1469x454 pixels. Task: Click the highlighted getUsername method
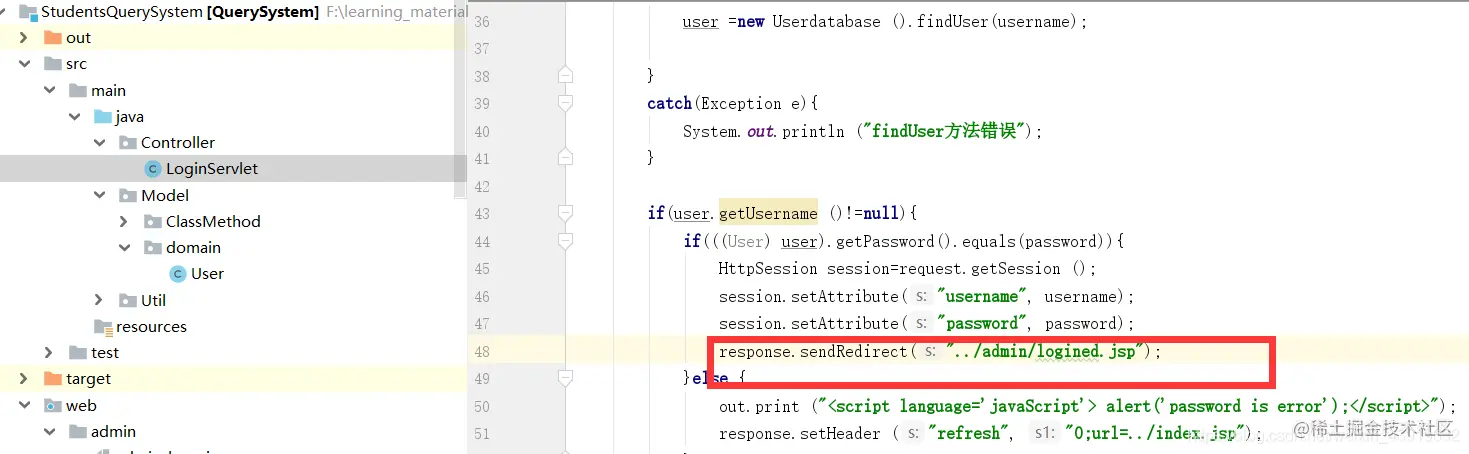pyautogui.click(x=768, y=214)
